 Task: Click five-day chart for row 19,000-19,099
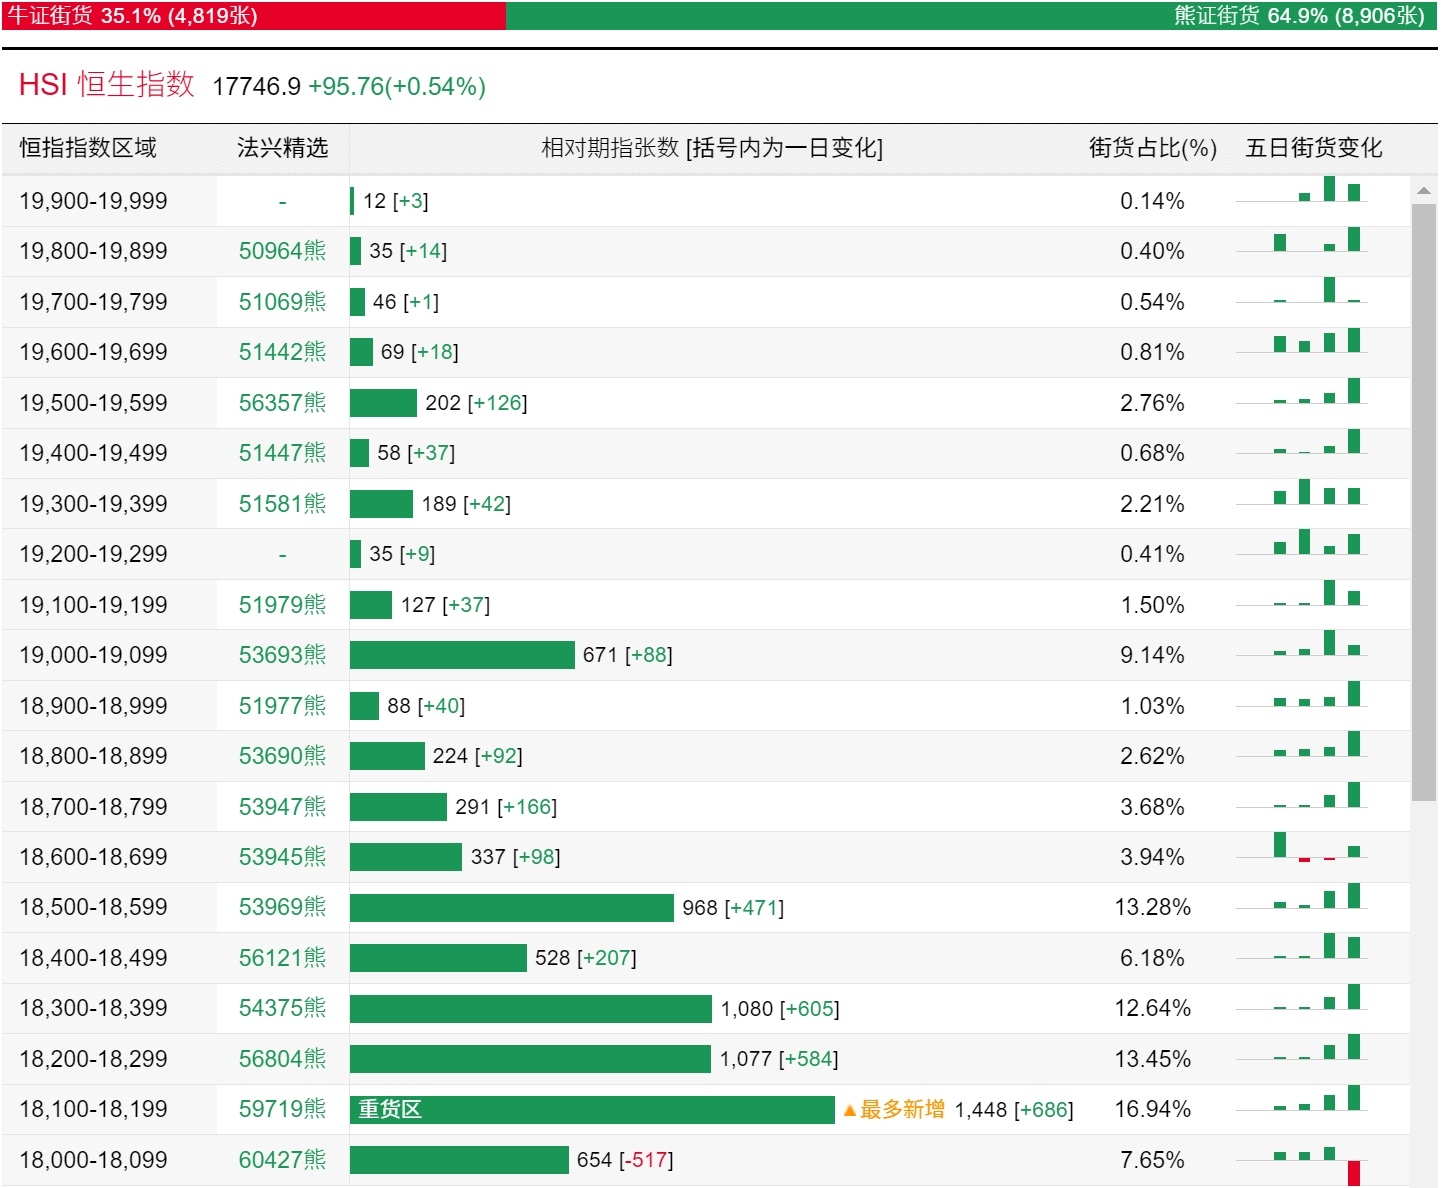[x=1301, y=644]
